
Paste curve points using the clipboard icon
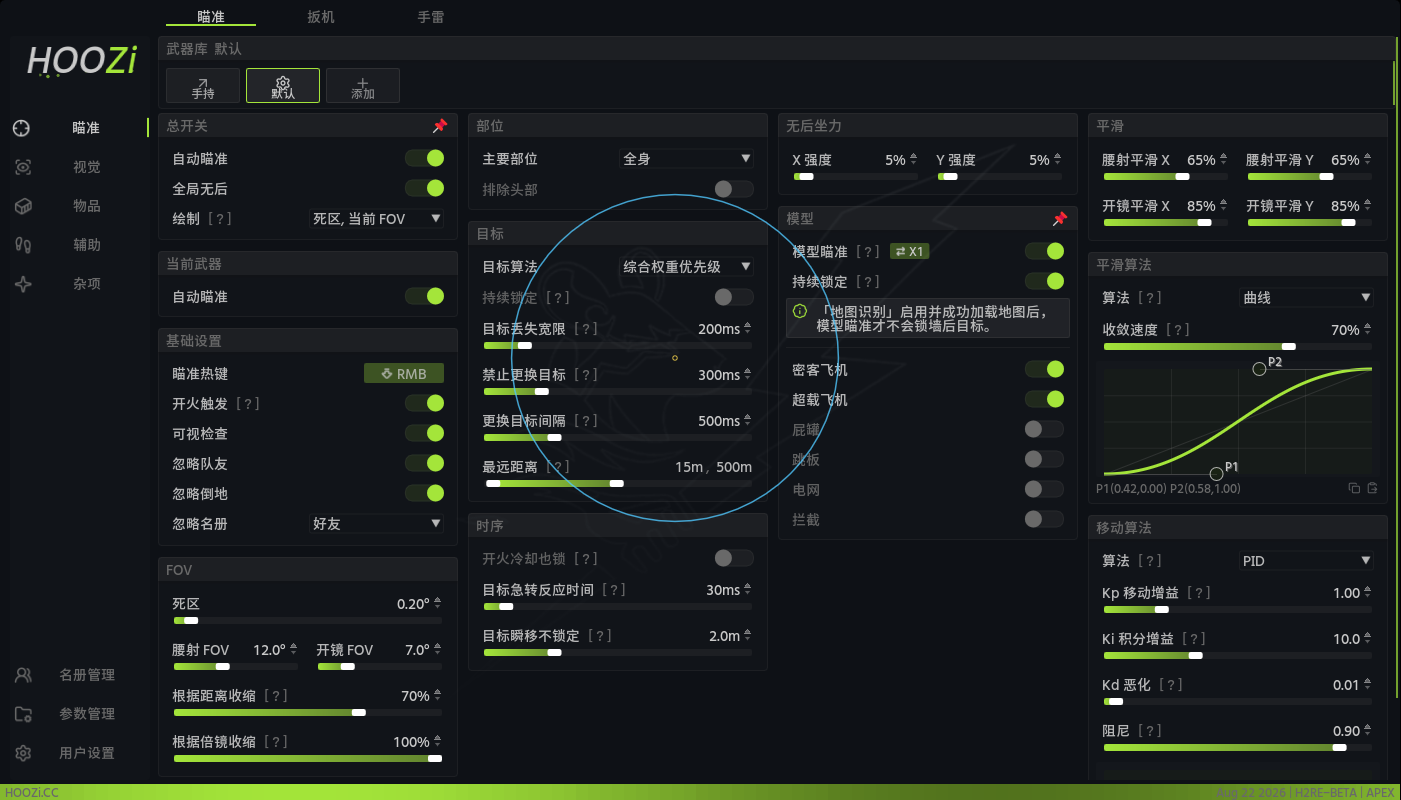1372,488
